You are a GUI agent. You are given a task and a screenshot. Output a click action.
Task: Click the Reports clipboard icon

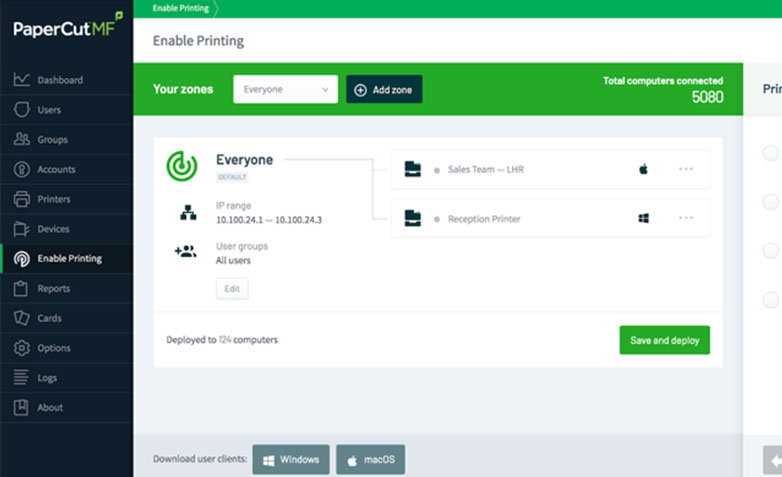pyautogui.click(x=20, y=288)
